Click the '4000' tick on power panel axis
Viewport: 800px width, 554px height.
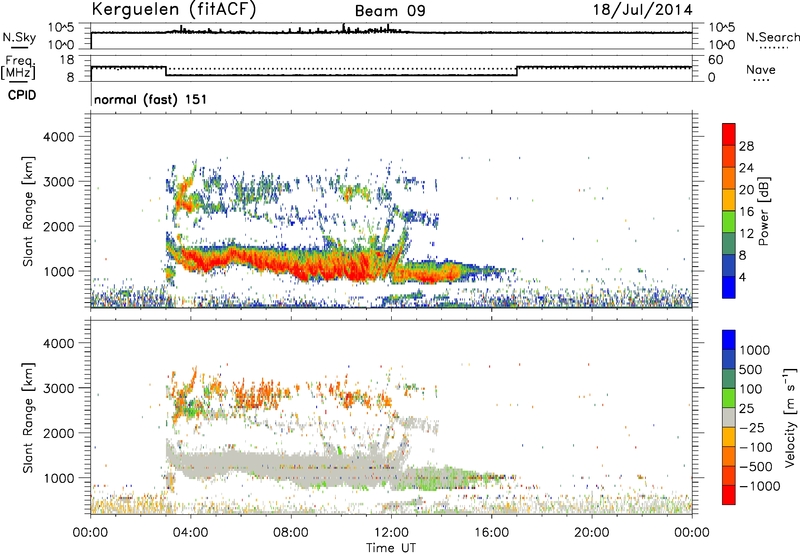(58, 137)
